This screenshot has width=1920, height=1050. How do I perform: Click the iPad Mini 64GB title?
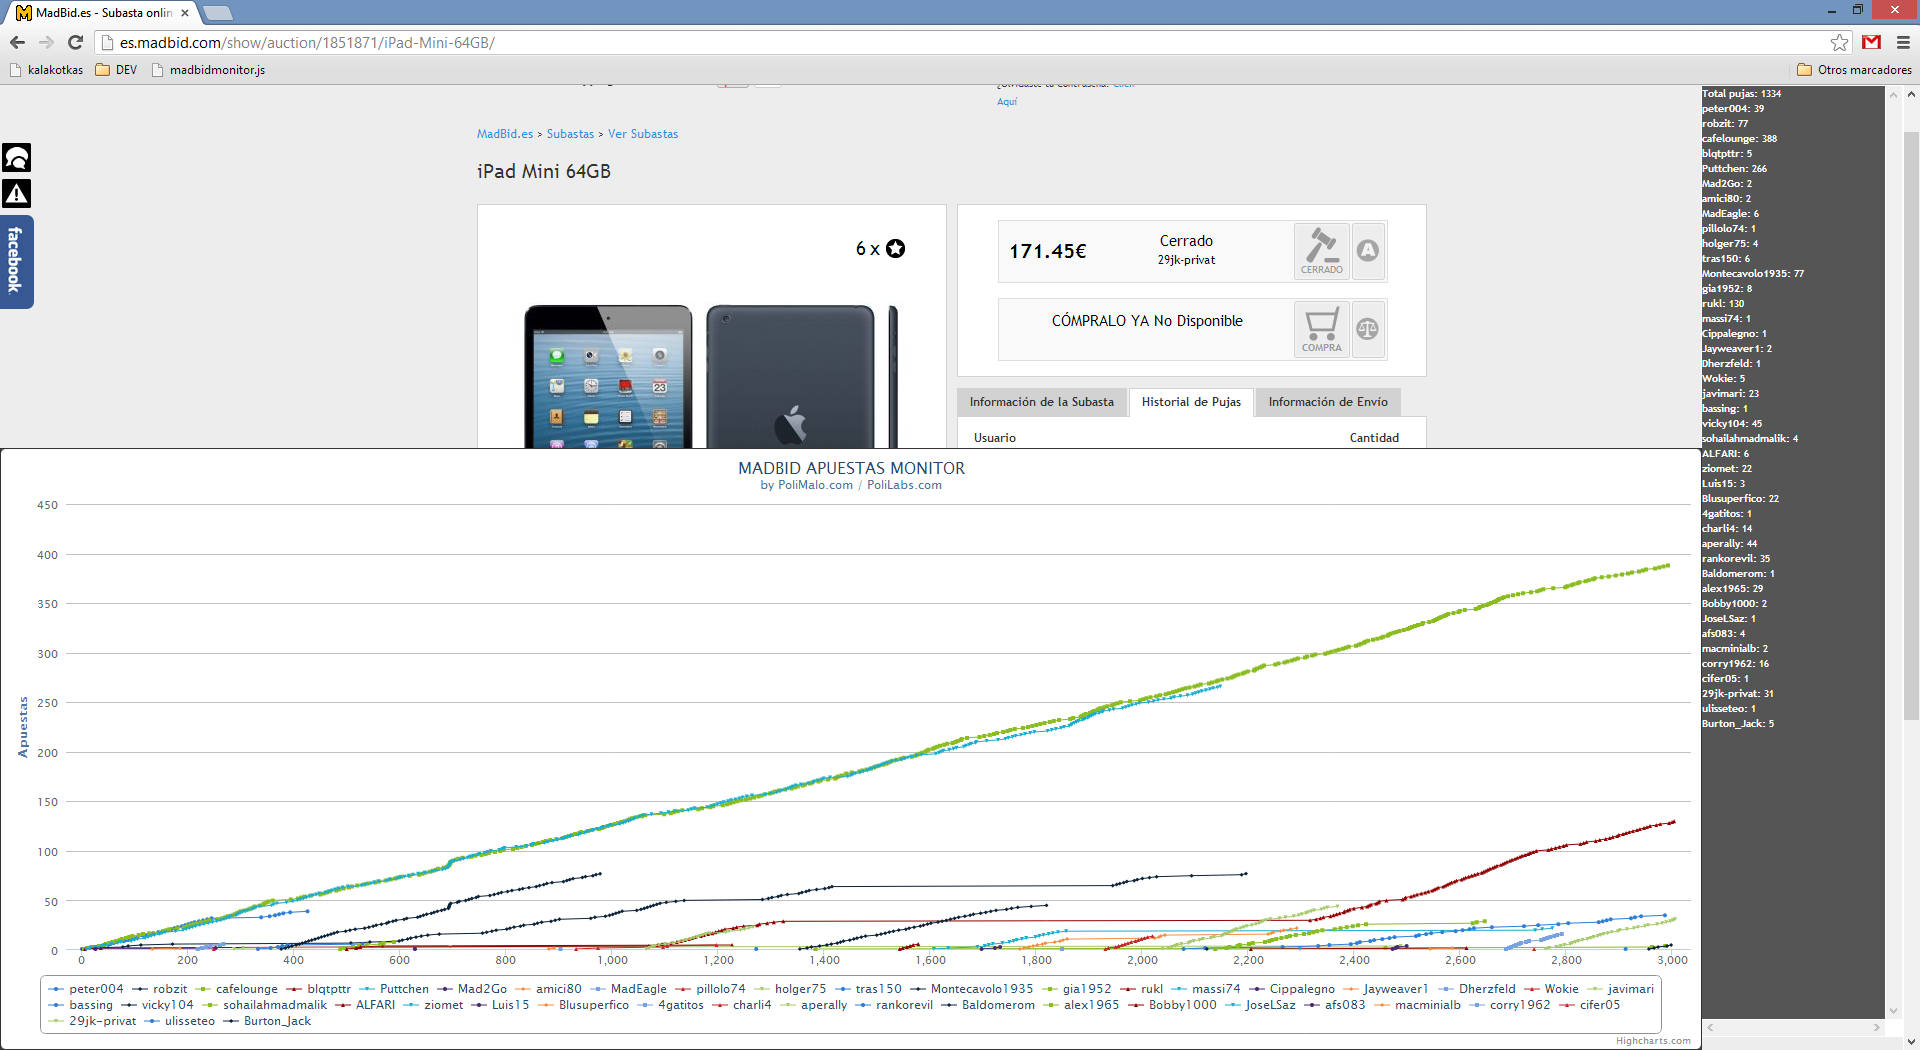point(543,171)
